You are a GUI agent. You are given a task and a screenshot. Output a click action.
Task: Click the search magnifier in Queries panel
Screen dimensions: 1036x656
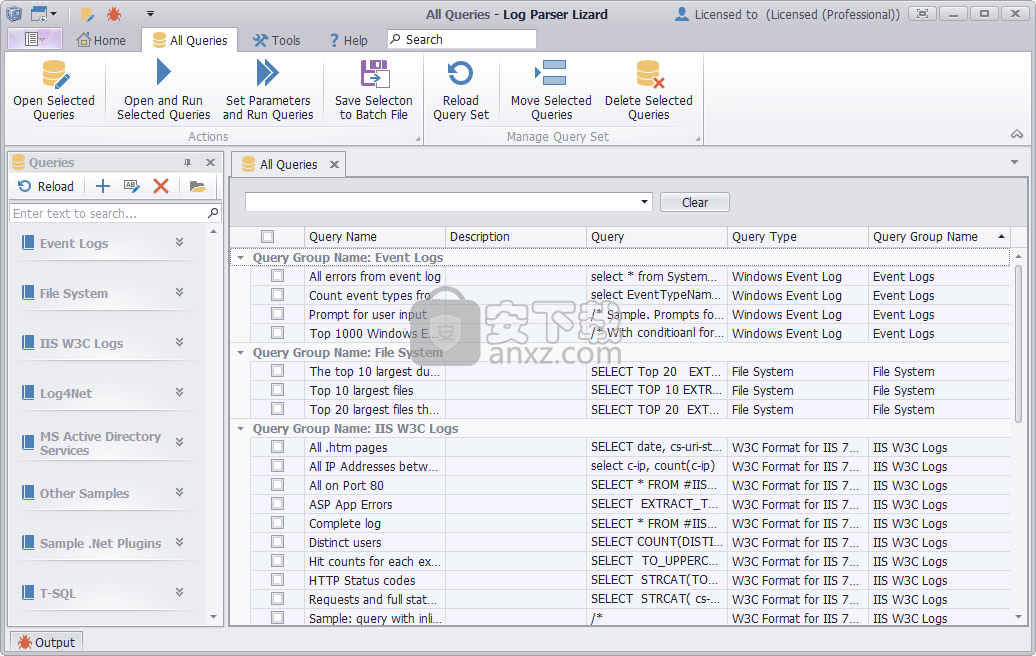click(213, 213)
